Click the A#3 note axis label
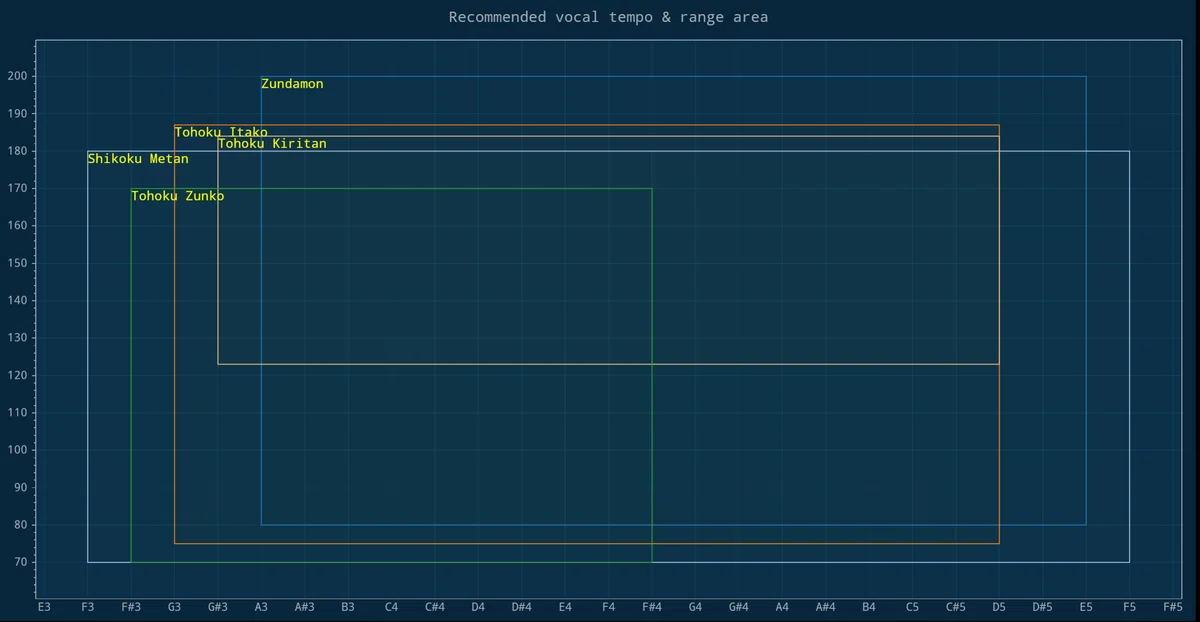The width and height of the screenshot is (1200, 622). [305, 607]
